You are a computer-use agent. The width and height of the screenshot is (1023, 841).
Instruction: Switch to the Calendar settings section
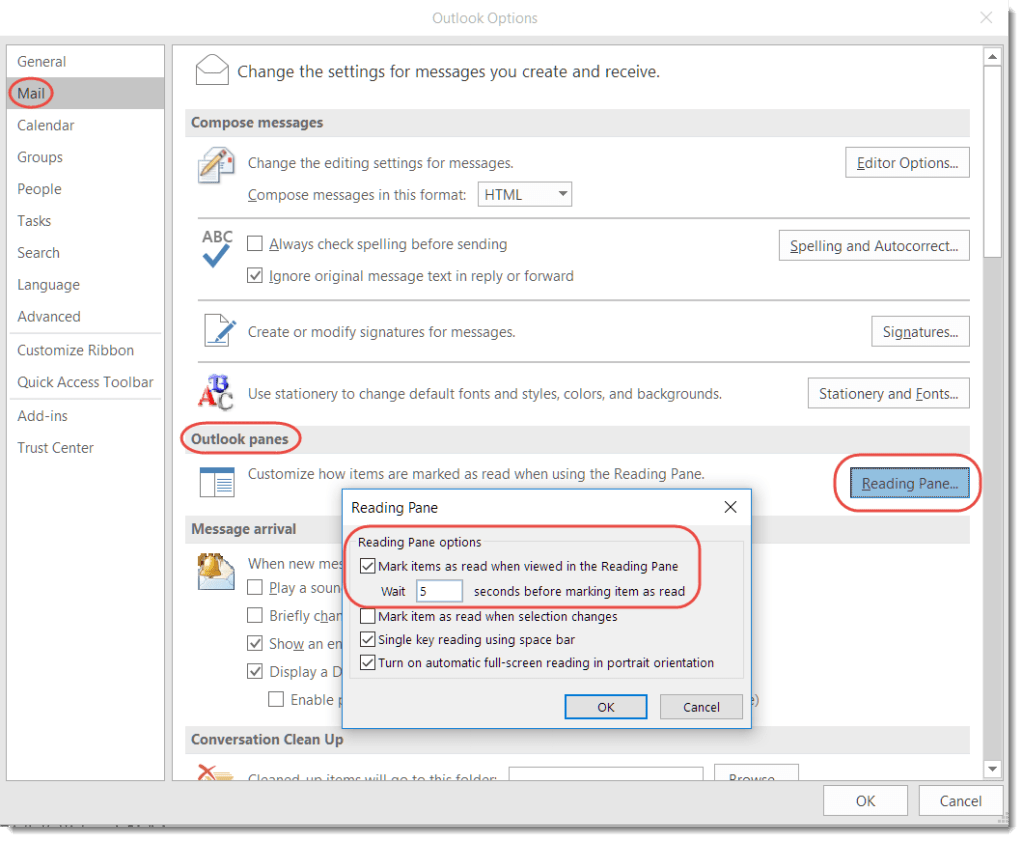tap(46, 125)
